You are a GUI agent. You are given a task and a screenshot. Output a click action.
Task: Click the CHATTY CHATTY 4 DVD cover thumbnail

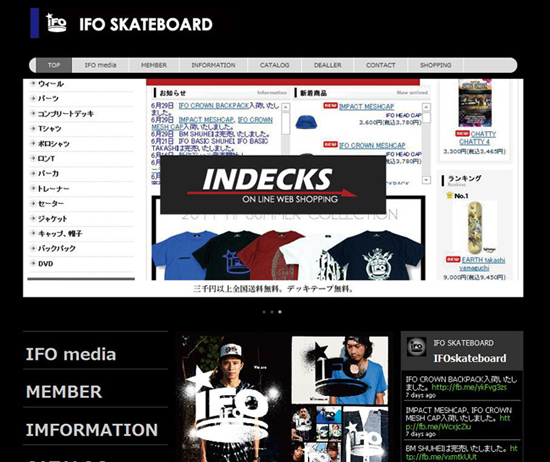(475, 103)
